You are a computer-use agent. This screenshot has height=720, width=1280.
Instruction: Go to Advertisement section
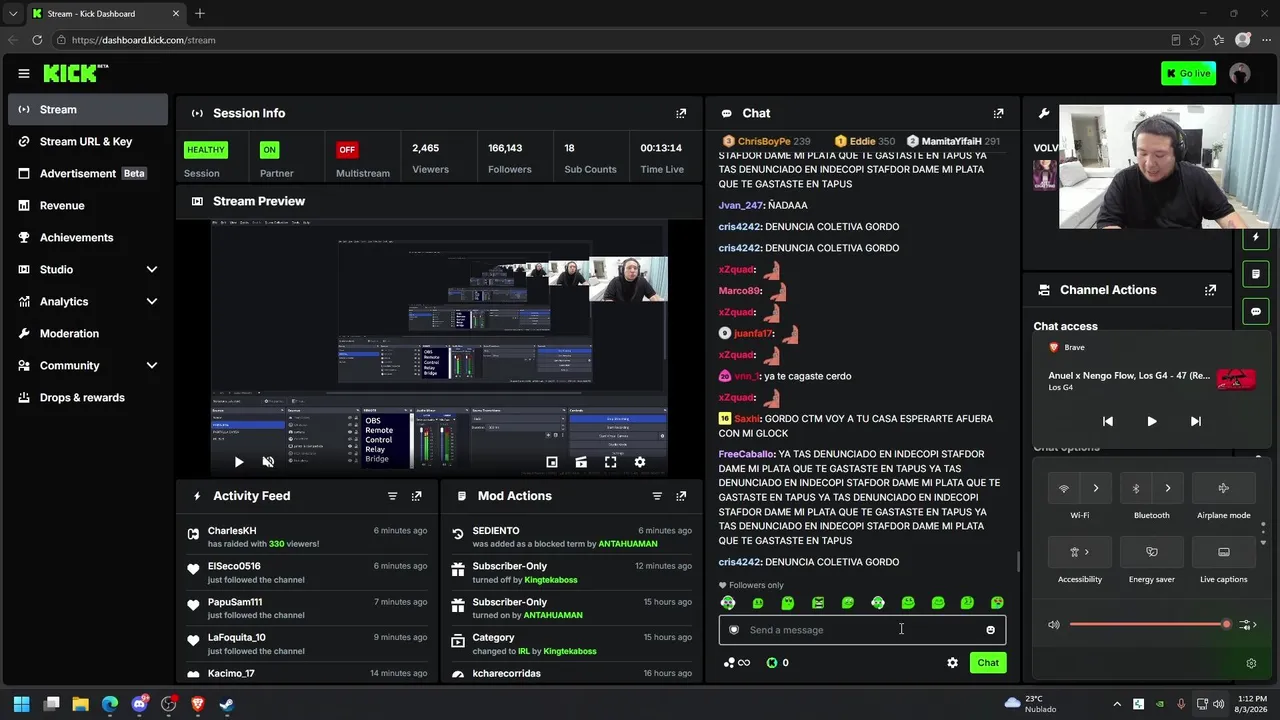point(88,174)
